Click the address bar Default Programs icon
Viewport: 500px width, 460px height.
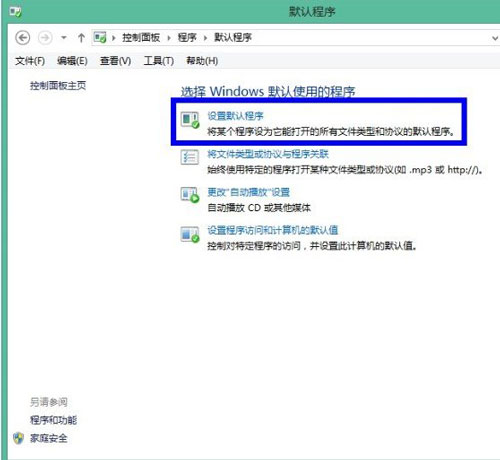click(x=100, y=37)
